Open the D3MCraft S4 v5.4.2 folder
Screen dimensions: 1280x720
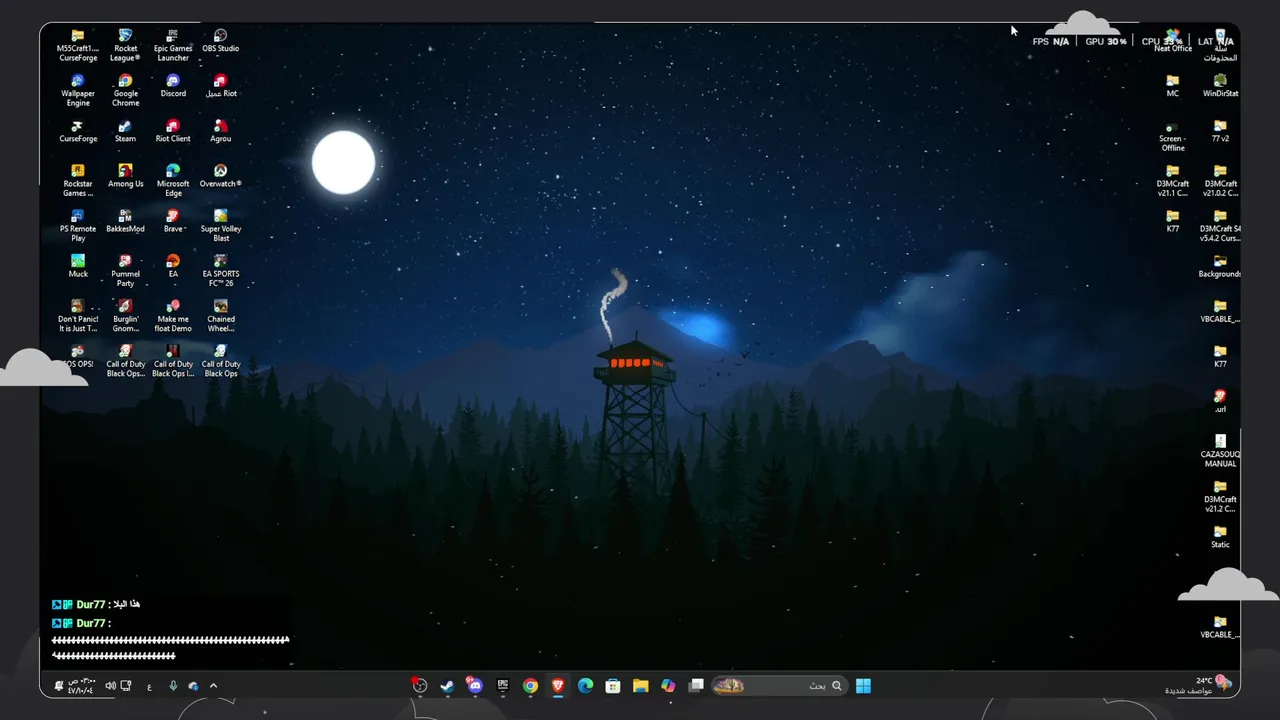click(1220, 225)
